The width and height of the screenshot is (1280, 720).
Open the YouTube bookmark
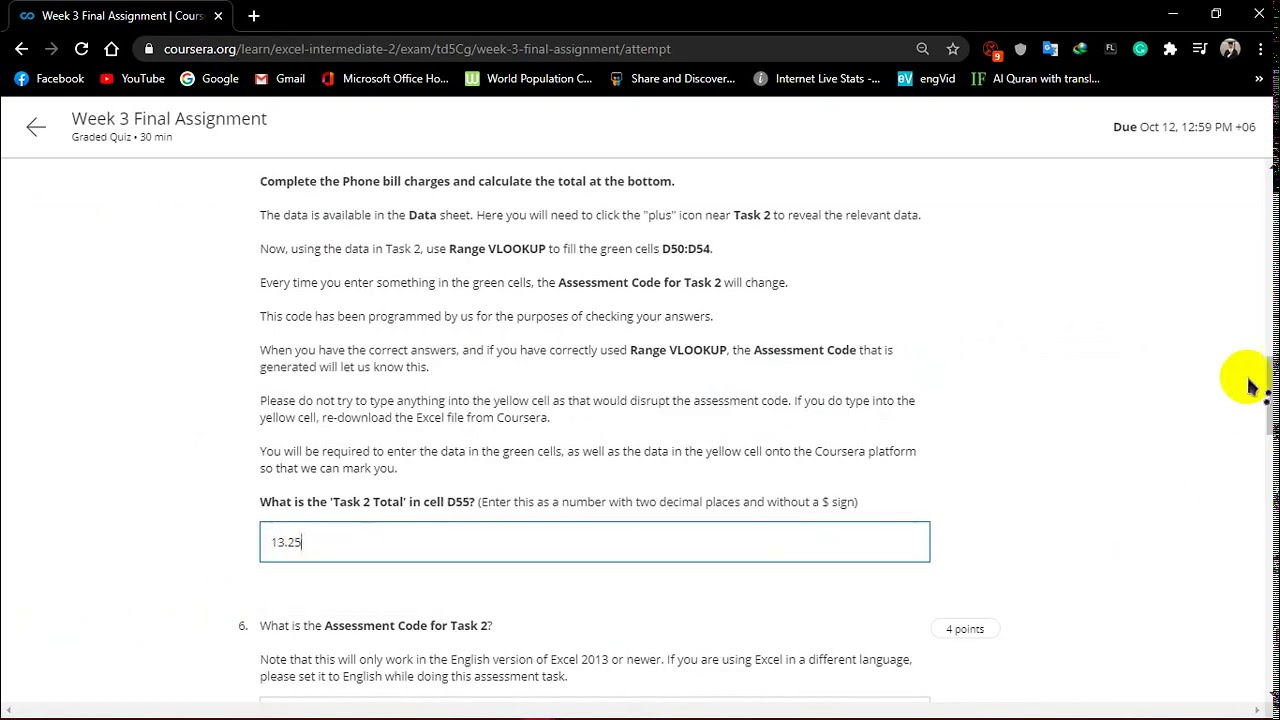point(132,78)
